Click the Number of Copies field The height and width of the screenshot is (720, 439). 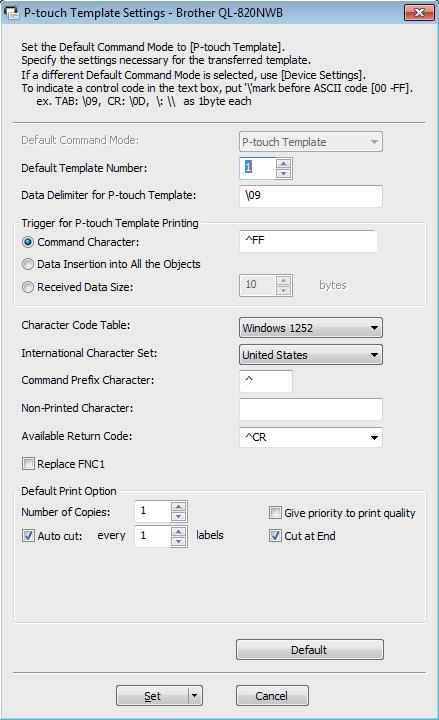click(x=152, y=512)
